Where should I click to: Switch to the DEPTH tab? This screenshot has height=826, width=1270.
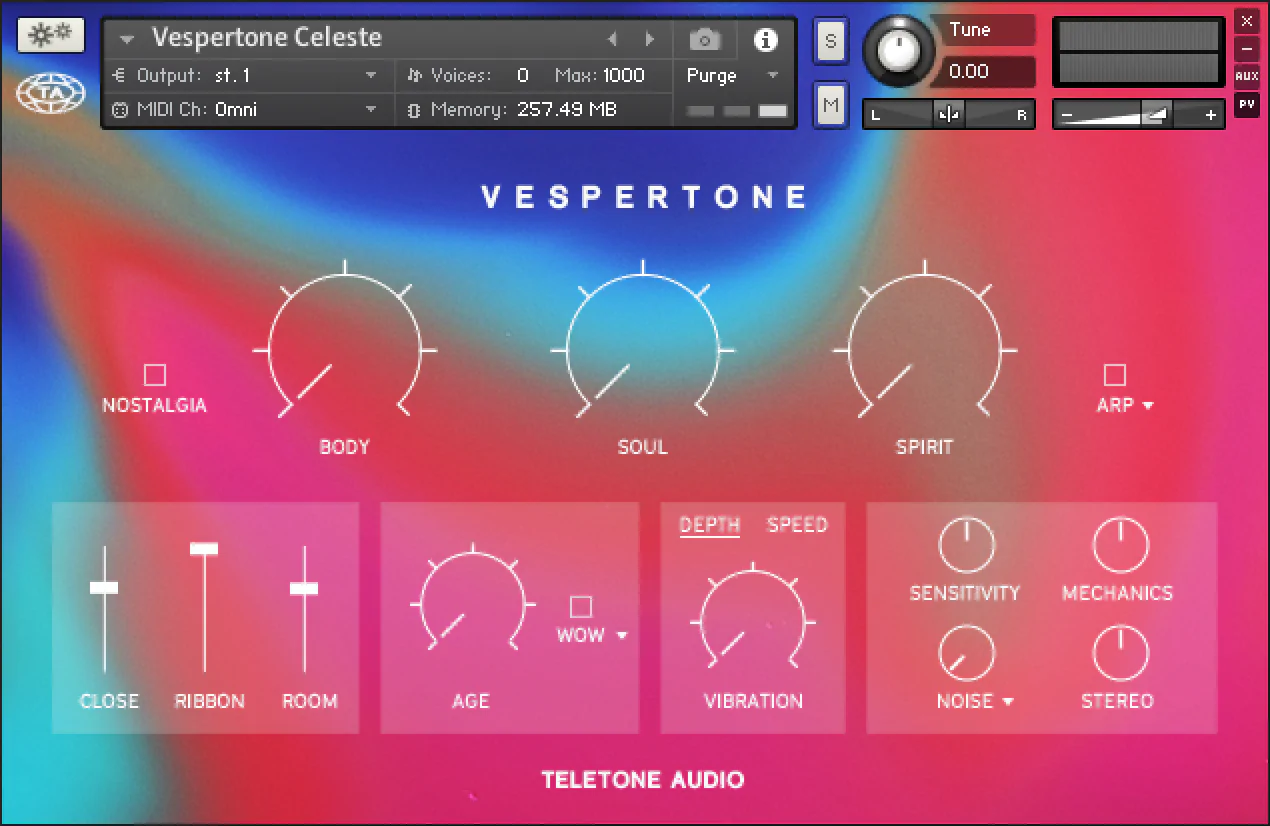[x=710, y=525]
